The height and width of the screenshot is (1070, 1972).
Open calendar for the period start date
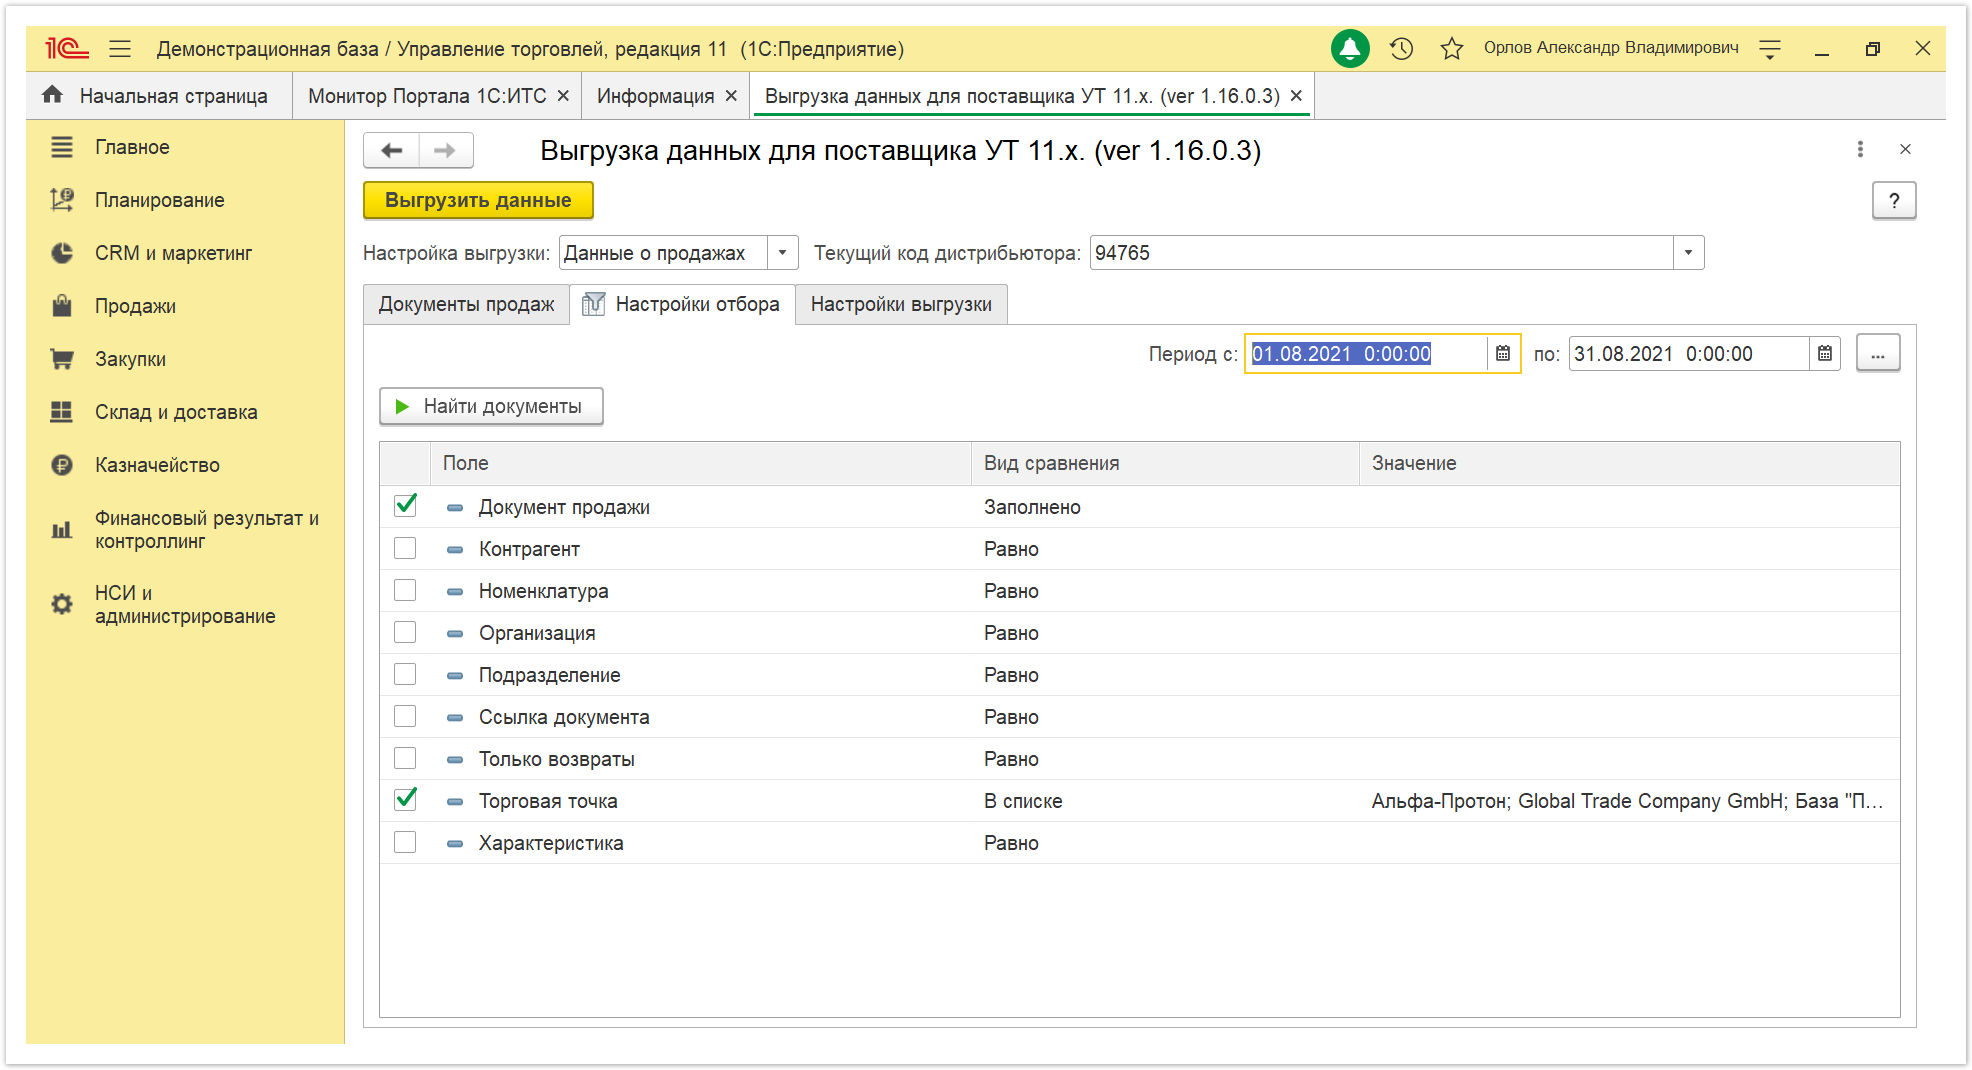[x=1502, y=353]
